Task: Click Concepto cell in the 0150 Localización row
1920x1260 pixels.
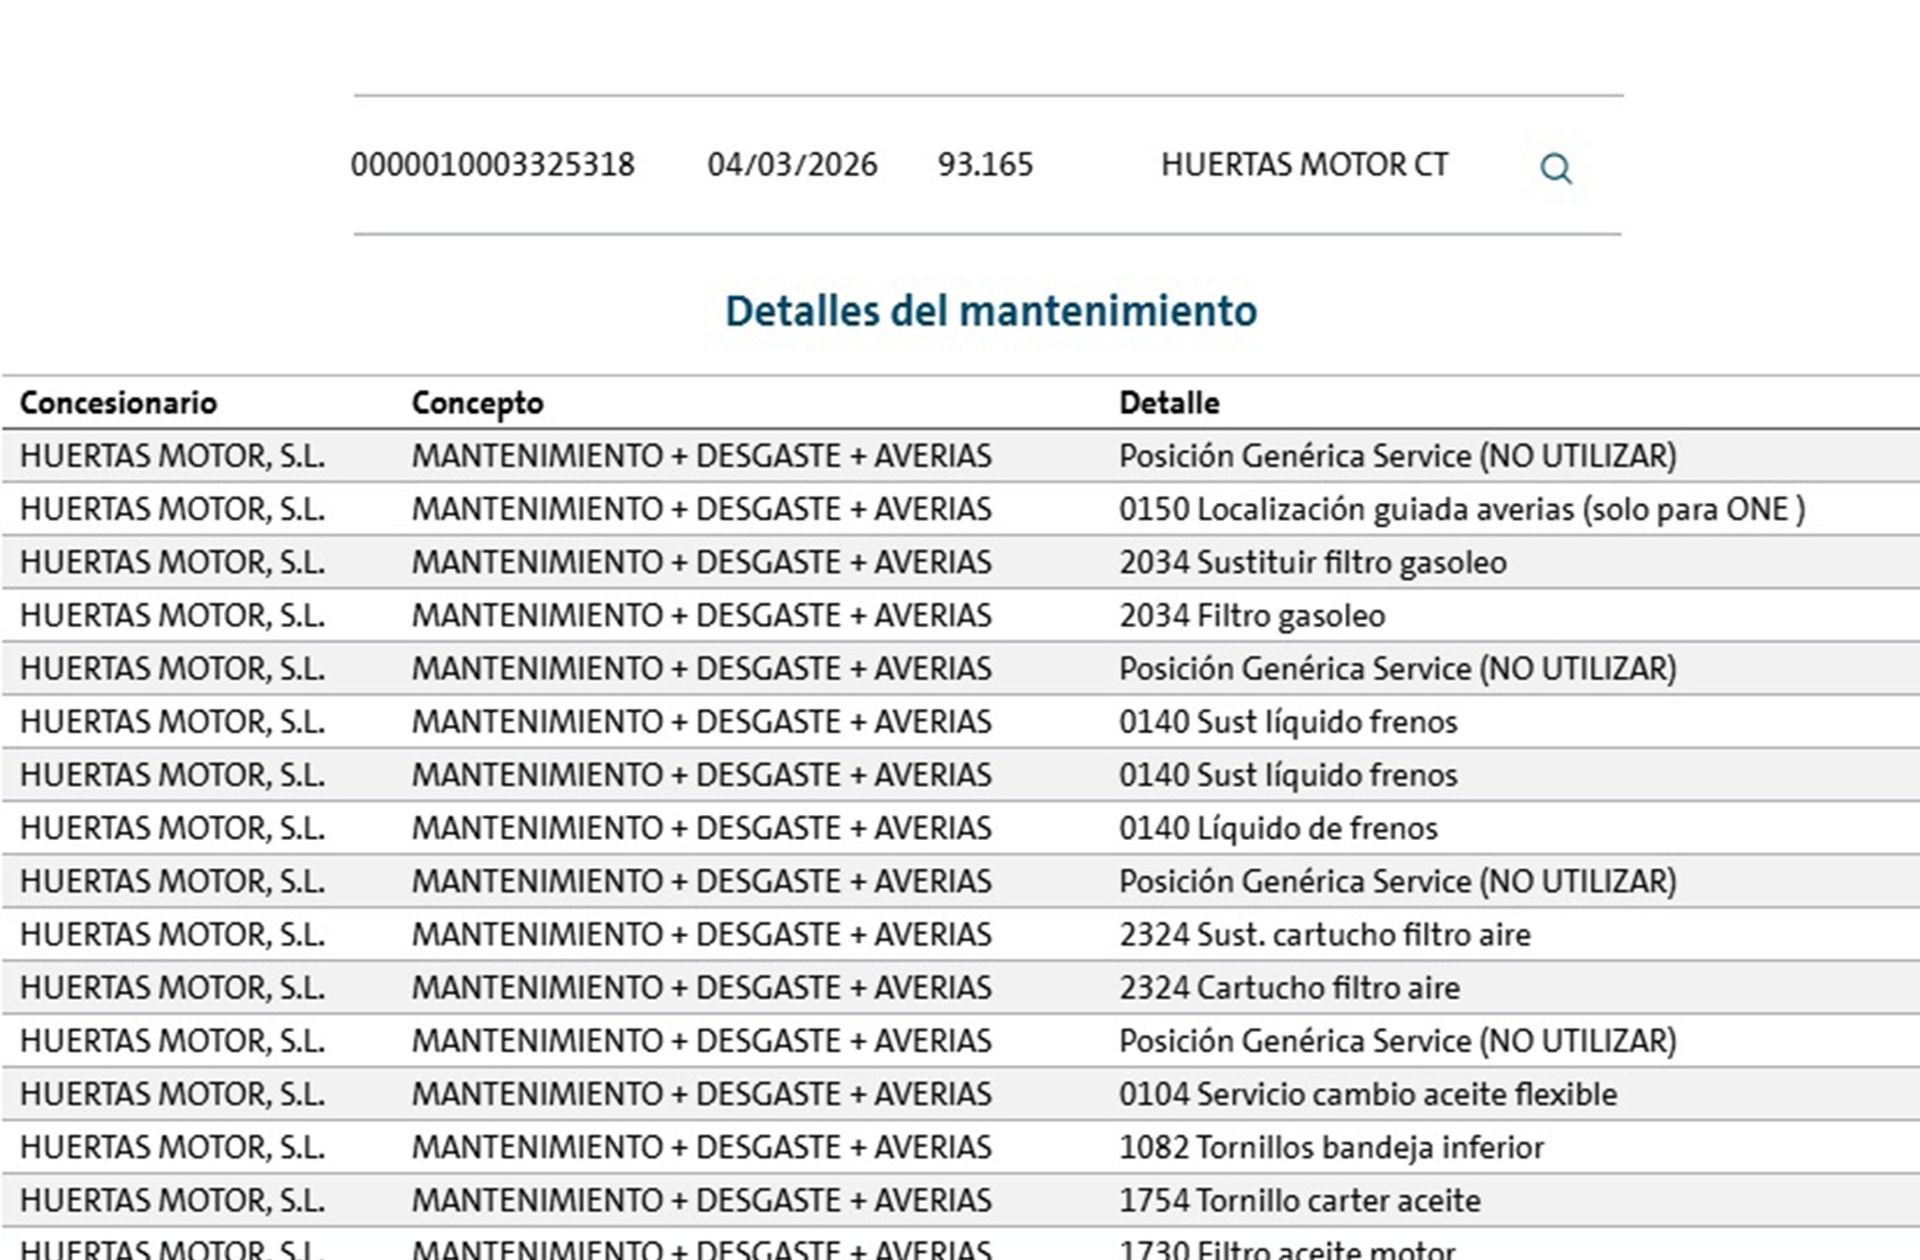Action: click(x=702, y=509)
